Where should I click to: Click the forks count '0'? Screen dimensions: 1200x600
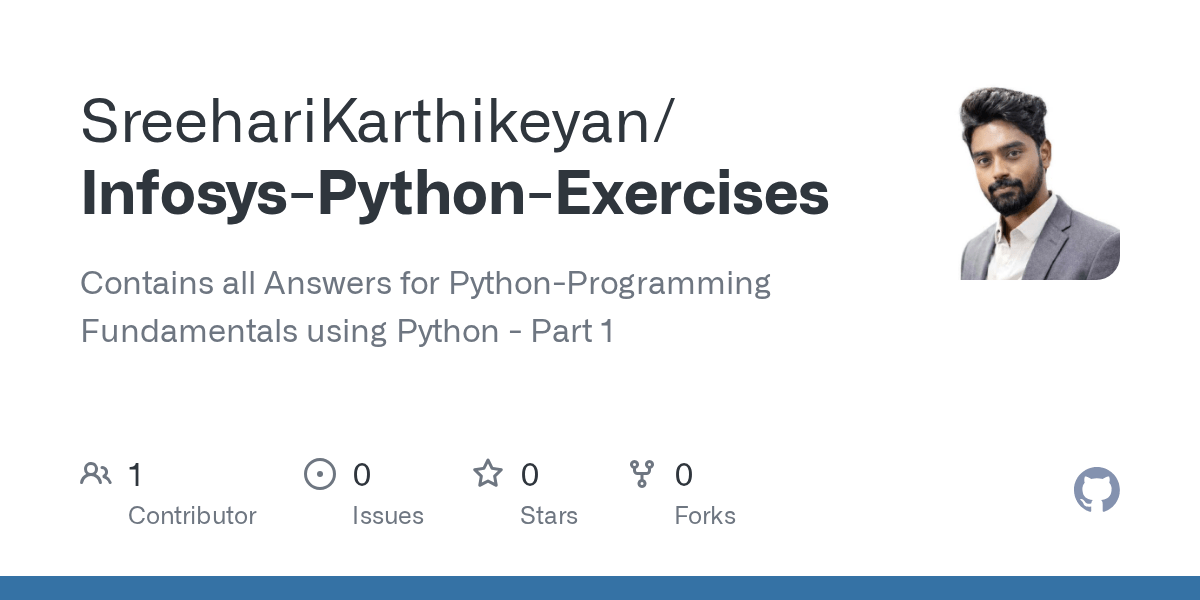pos(684,475)
